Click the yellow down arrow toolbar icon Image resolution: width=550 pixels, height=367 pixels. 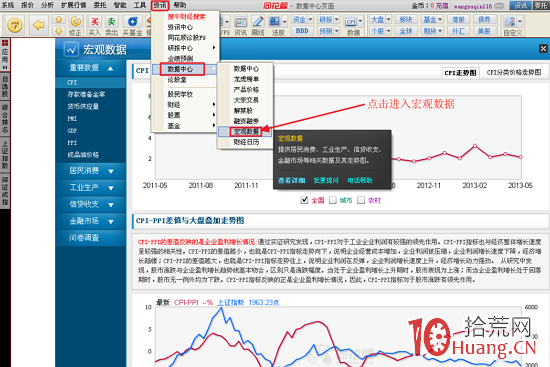59,31
